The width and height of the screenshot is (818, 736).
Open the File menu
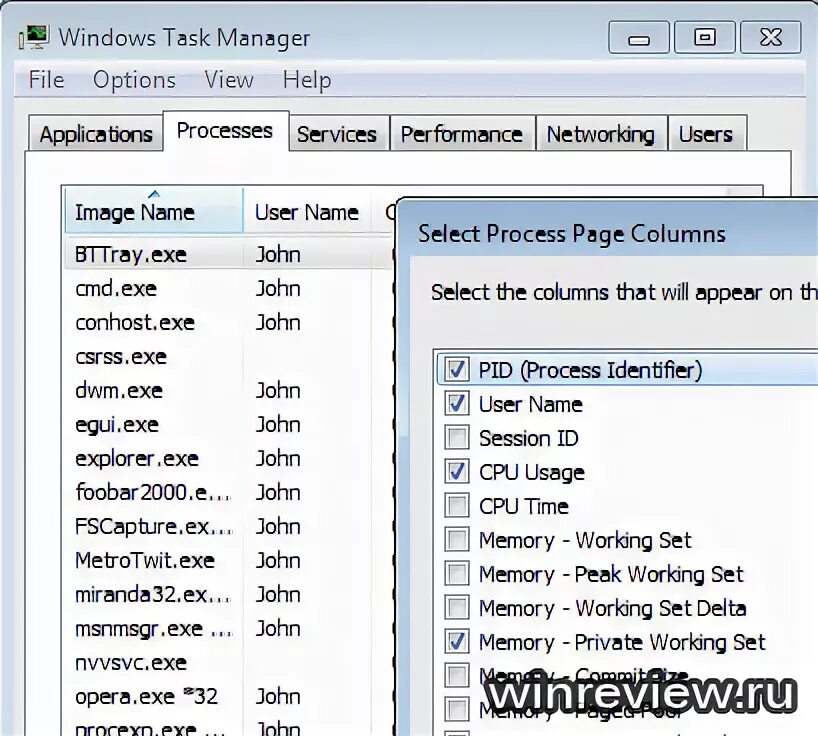click(x=46, y=80)
